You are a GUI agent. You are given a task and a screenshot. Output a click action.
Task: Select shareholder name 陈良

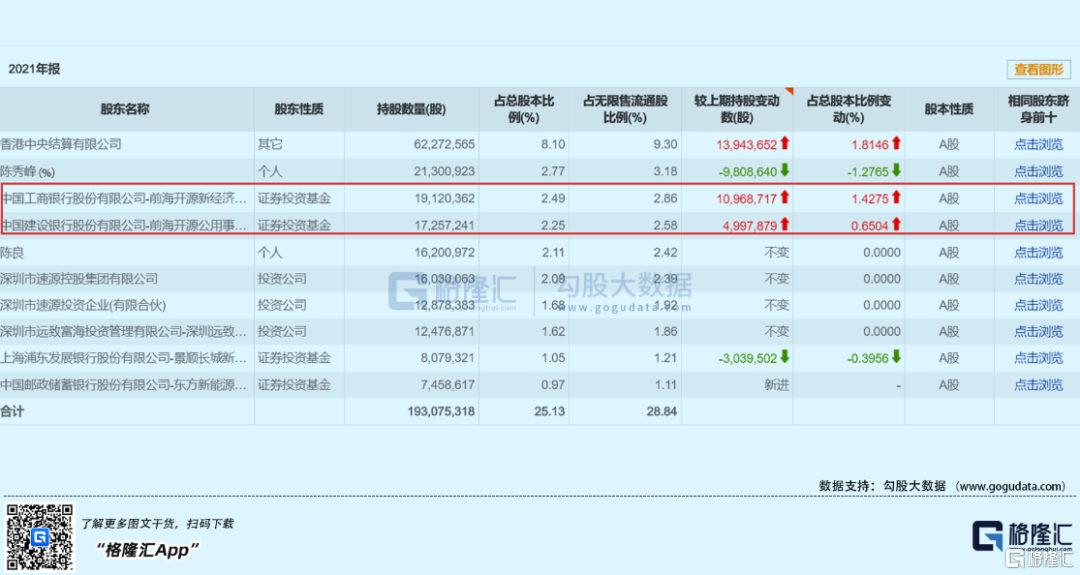click(x=12, y=253)
